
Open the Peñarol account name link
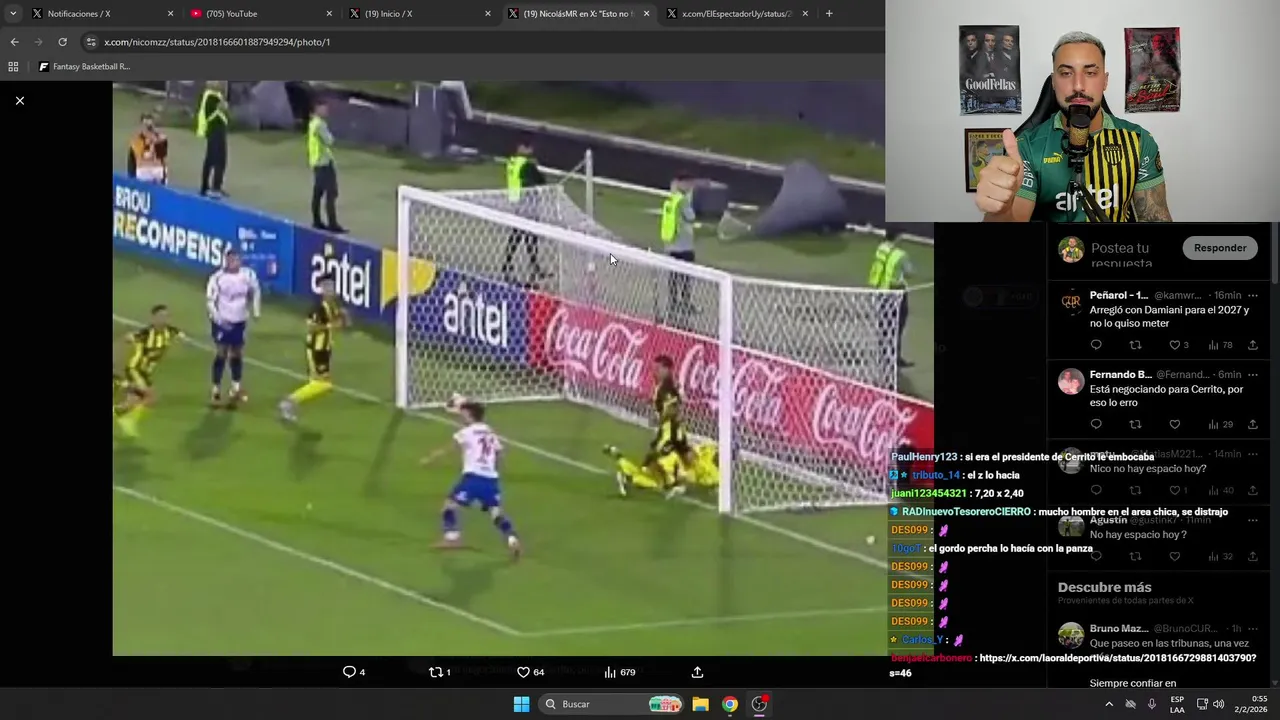tap(1119, 296)
